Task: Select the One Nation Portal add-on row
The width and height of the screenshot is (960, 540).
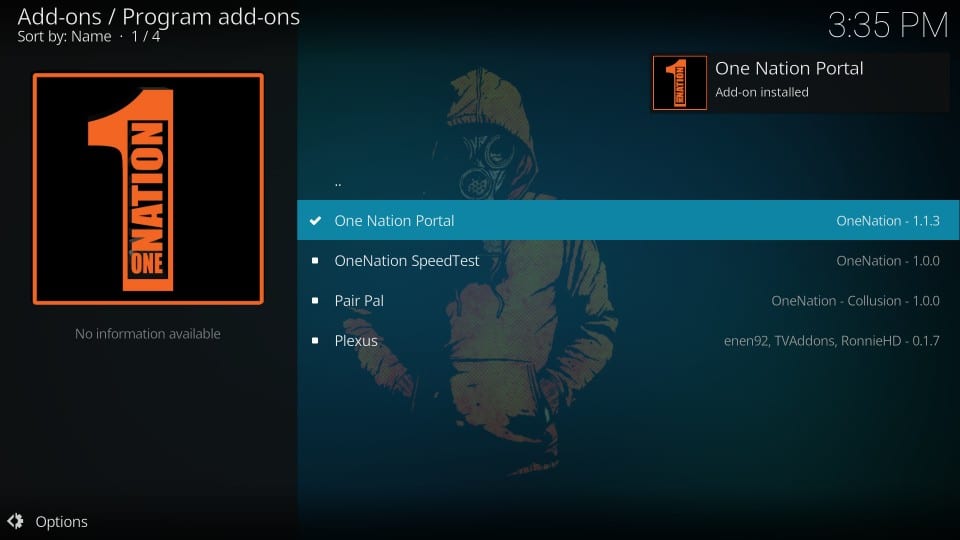Action: pyautogui.click(x=628, y=220)
